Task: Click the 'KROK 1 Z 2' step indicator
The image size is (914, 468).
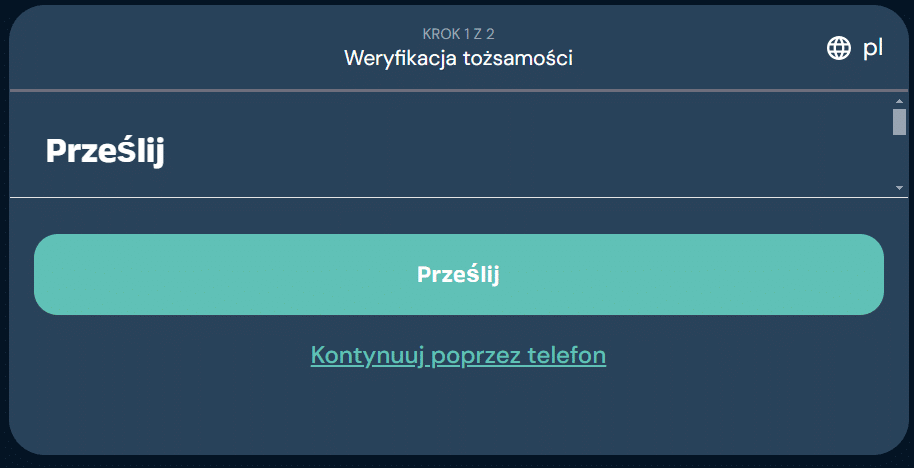Action: point(458,35)
